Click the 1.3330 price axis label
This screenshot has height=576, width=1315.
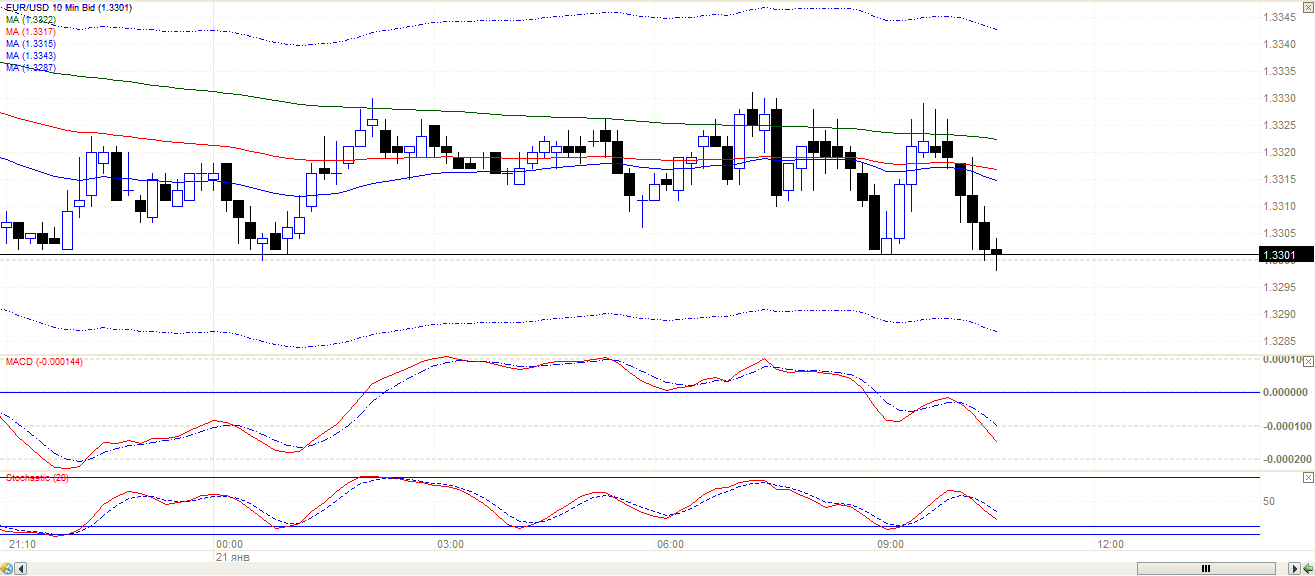tap(1281, 99)
